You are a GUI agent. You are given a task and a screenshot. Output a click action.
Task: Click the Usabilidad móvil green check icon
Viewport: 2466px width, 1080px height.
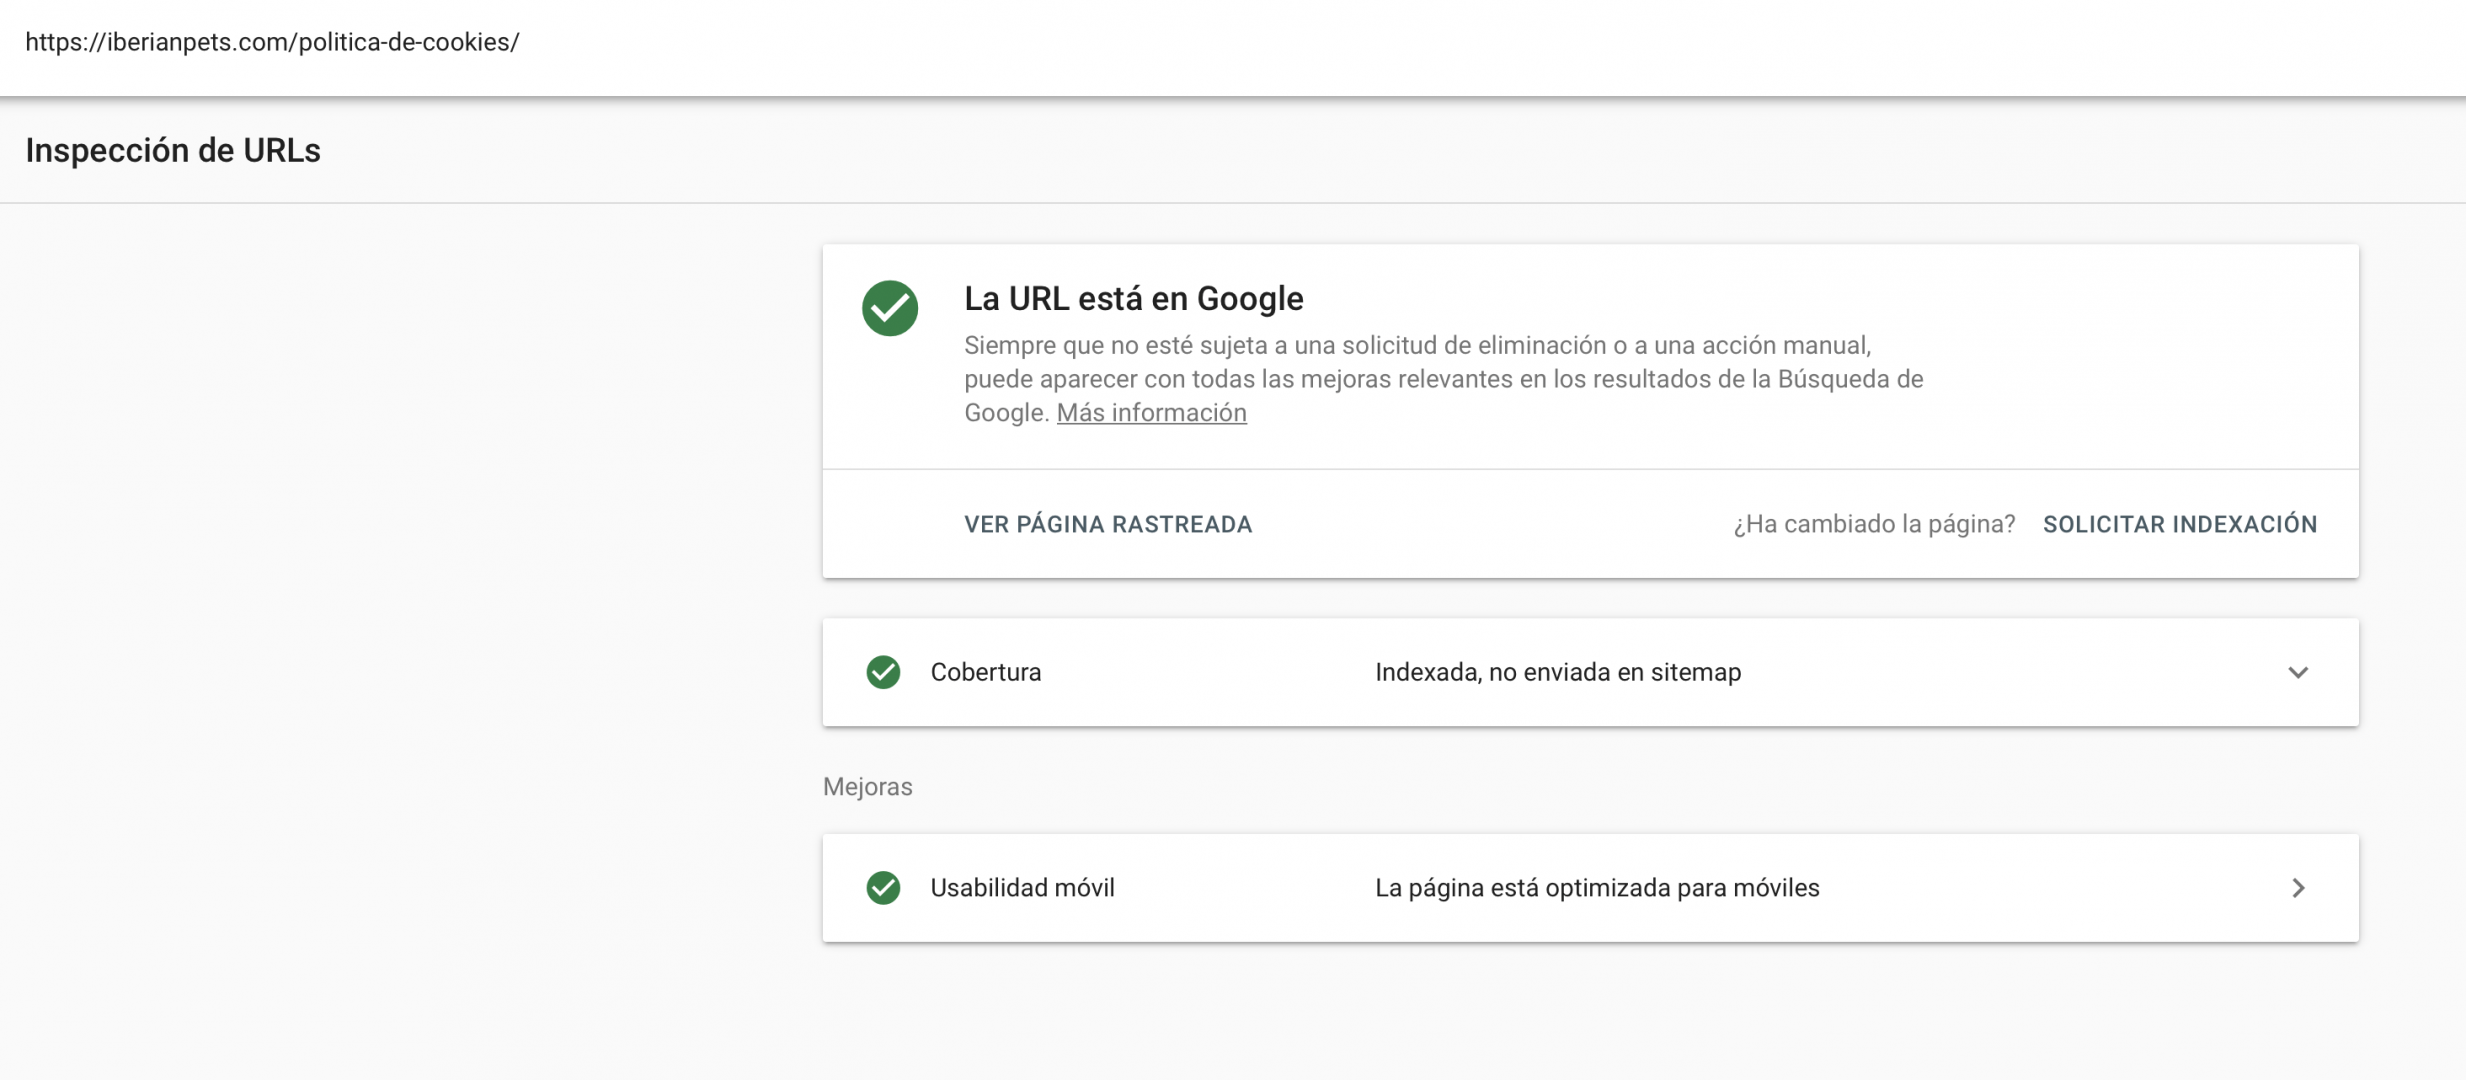point(883,888)
